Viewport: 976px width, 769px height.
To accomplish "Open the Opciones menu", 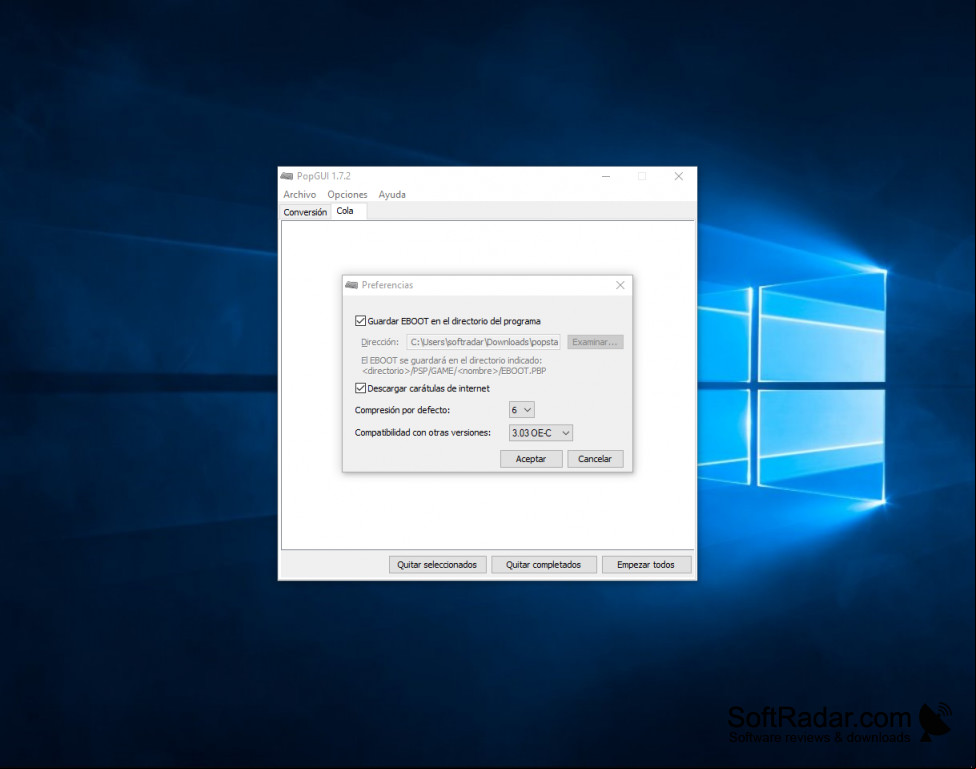I will pos(347,194).
